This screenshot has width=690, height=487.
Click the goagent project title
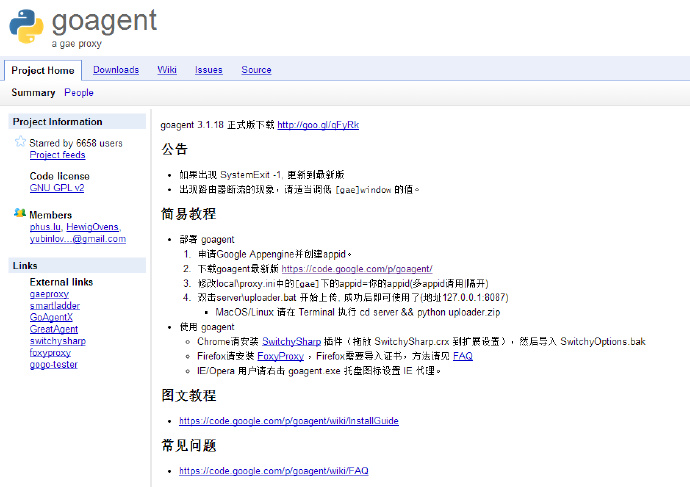104,21
